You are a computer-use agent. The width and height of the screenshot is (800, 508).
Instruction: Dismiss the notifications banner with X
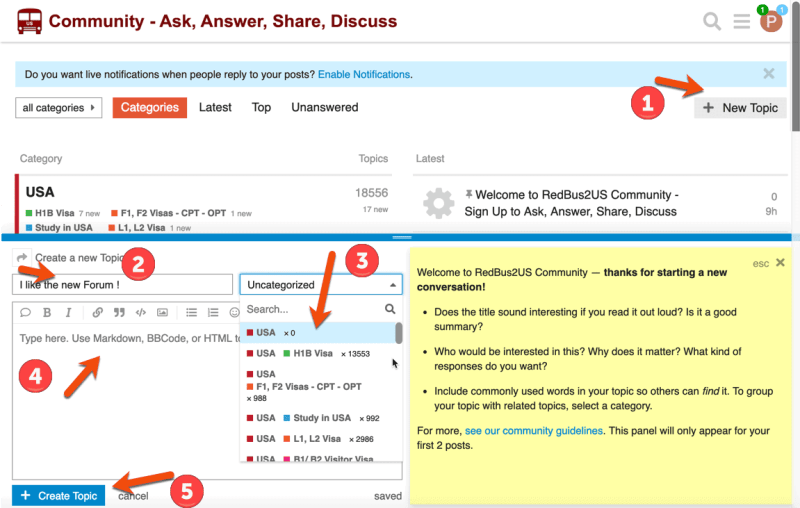[x=769, y=74]
